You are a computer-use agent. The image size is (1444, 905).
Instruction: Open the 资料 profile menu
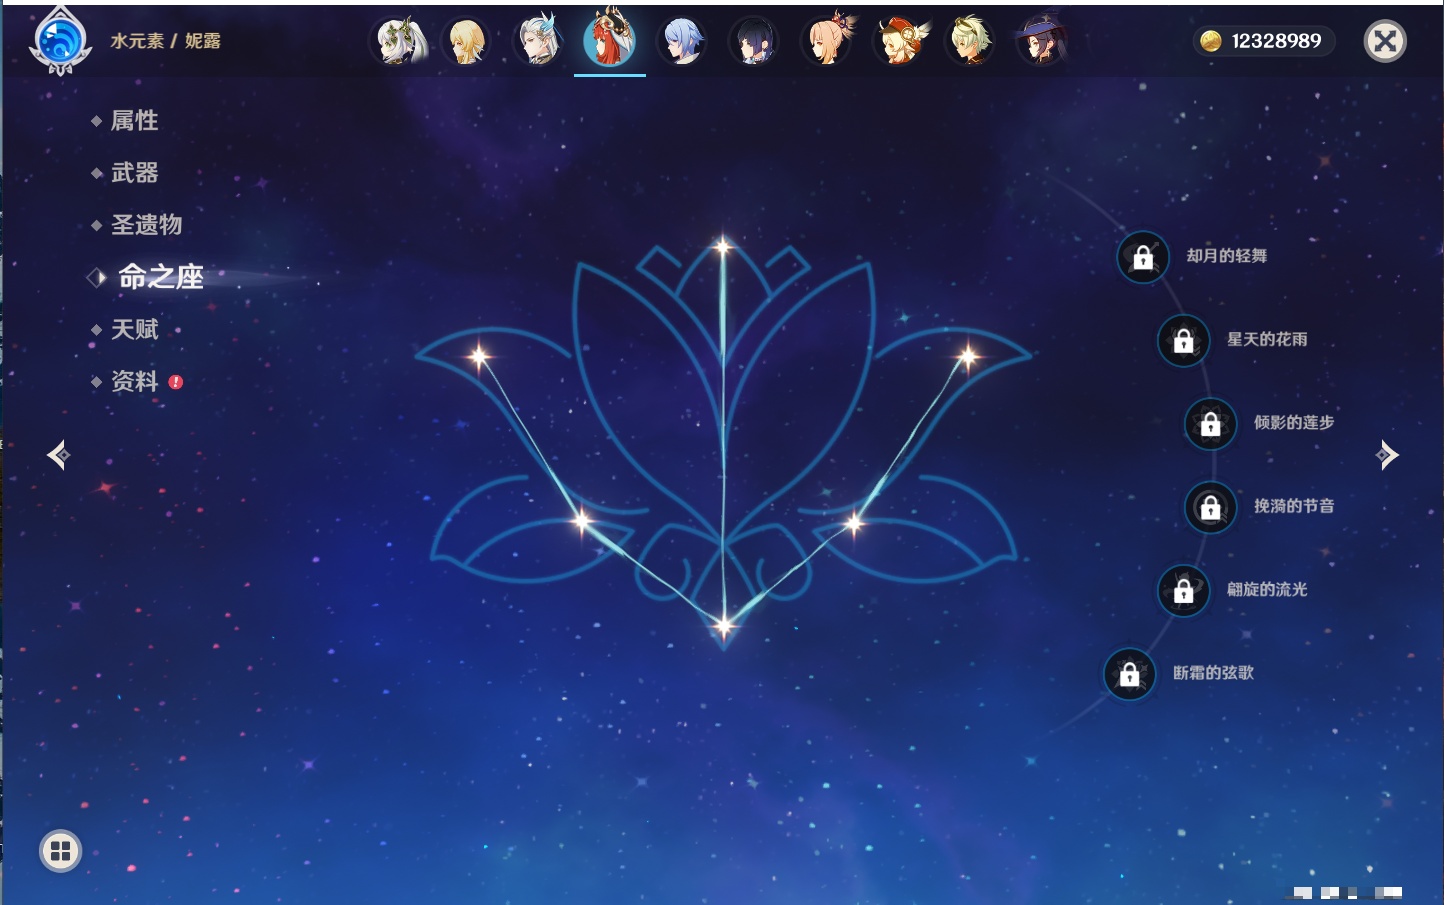134,381
